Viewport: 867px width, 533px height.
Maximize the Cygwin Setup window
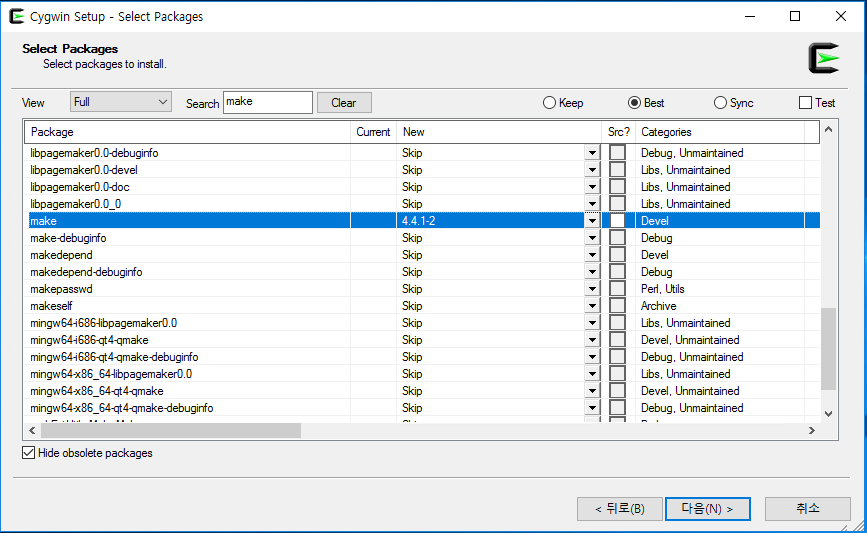[x=795, y=16]
